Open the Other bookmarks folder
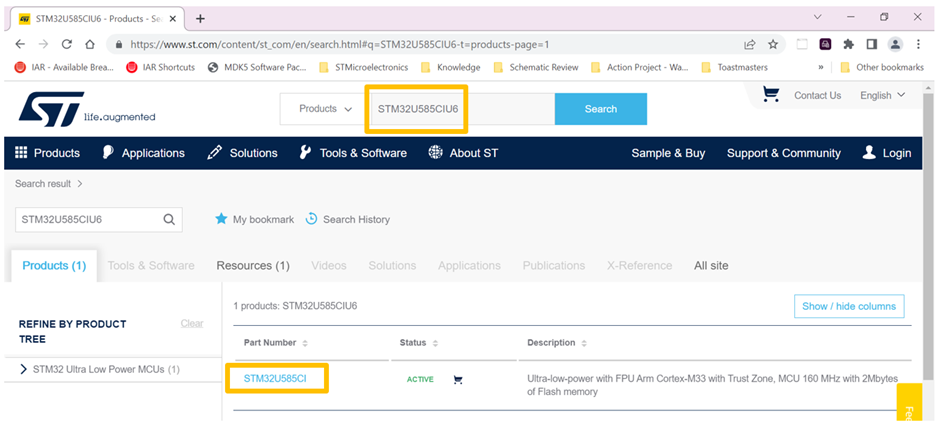This screenshot has width=940, height=427. [x=882, y=67]
